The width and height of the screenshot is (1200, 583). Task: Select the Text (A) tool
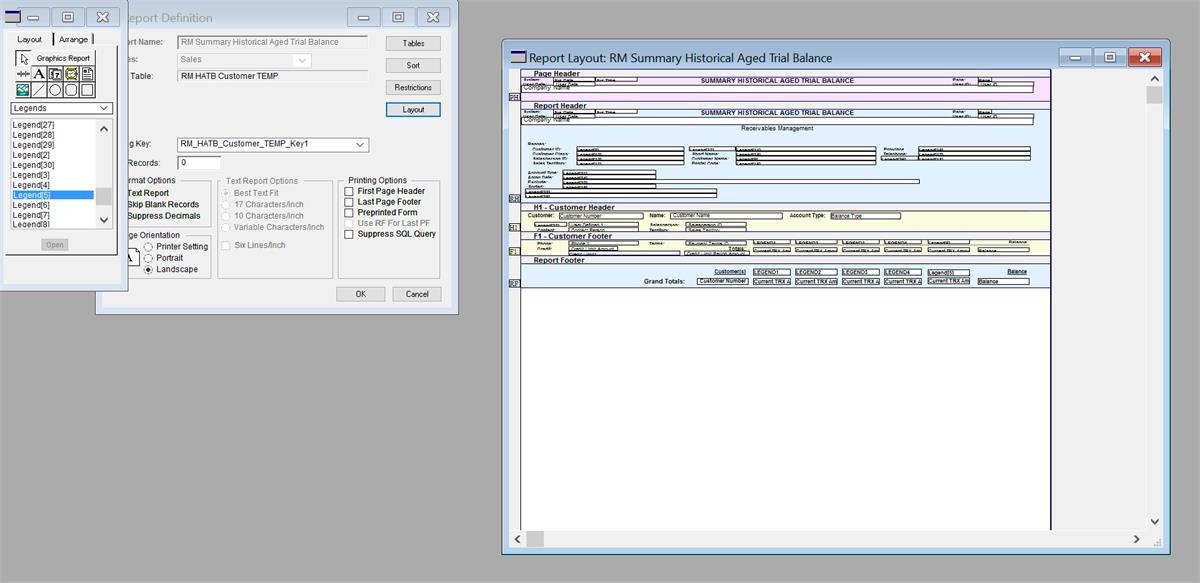tap(39, 74)
